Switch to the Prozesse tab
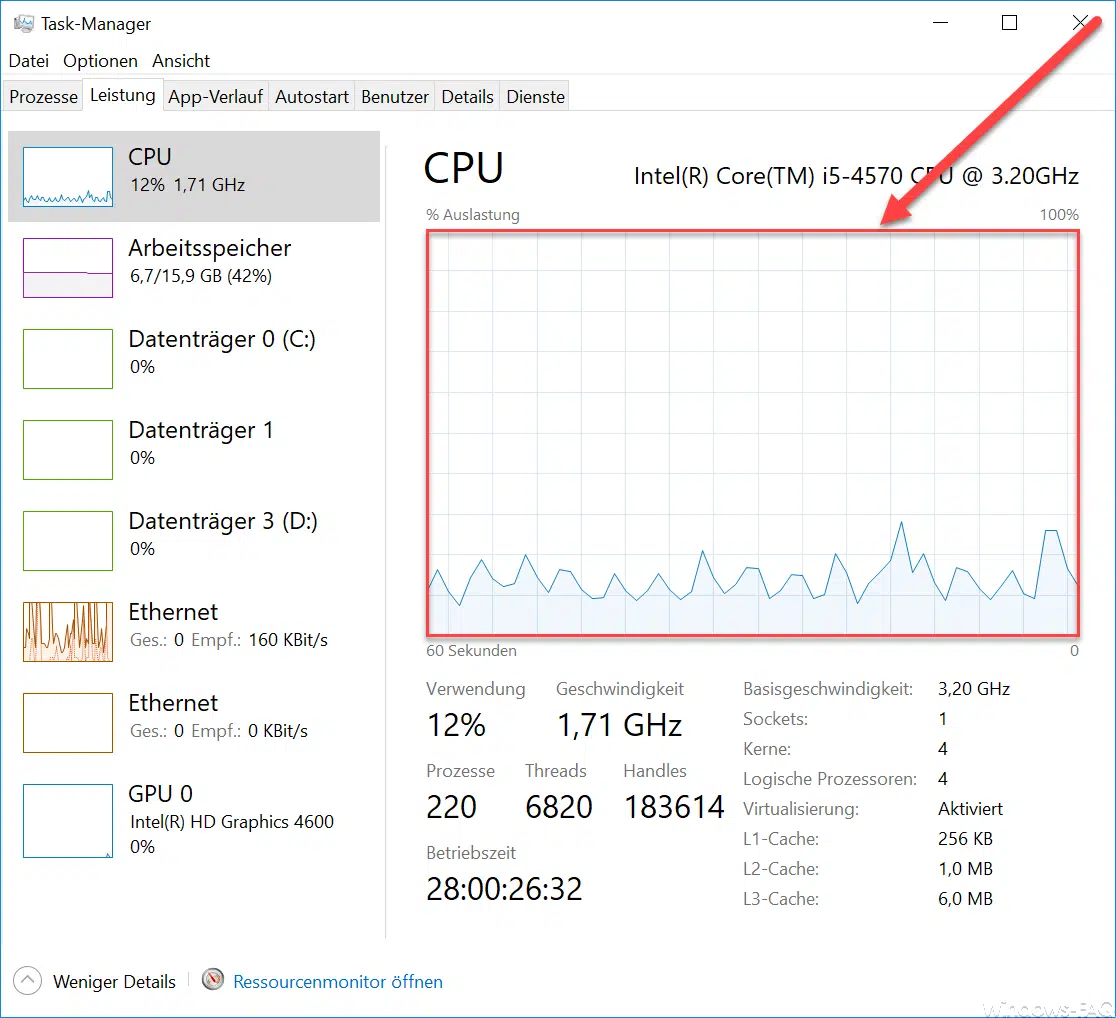1116x1018 pixels. 43,96
